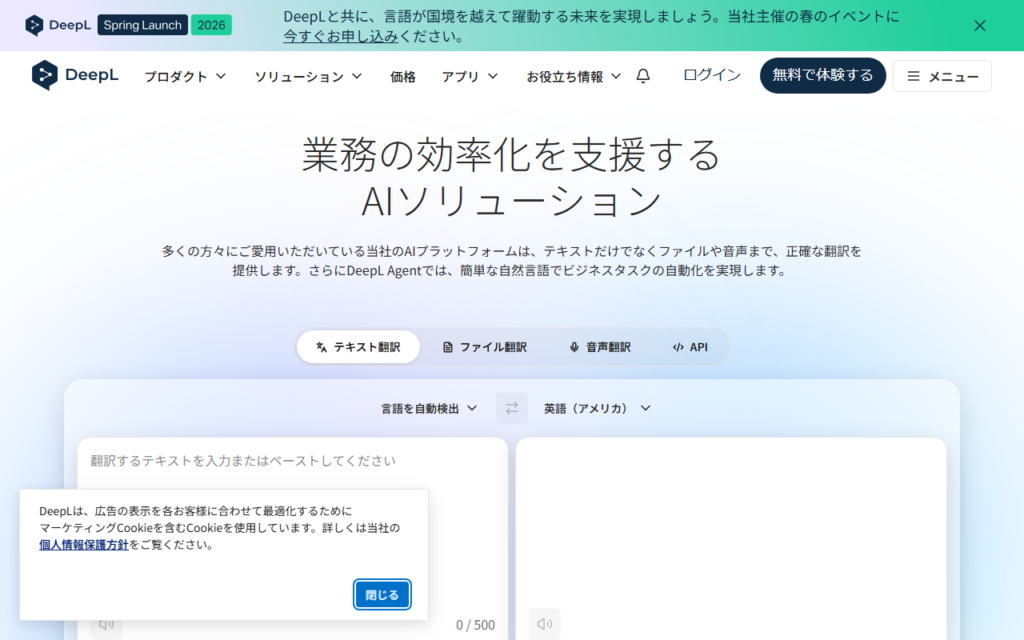Switch to the ファイル翻訳 tab
The image size is (1024, 640).
485,347
